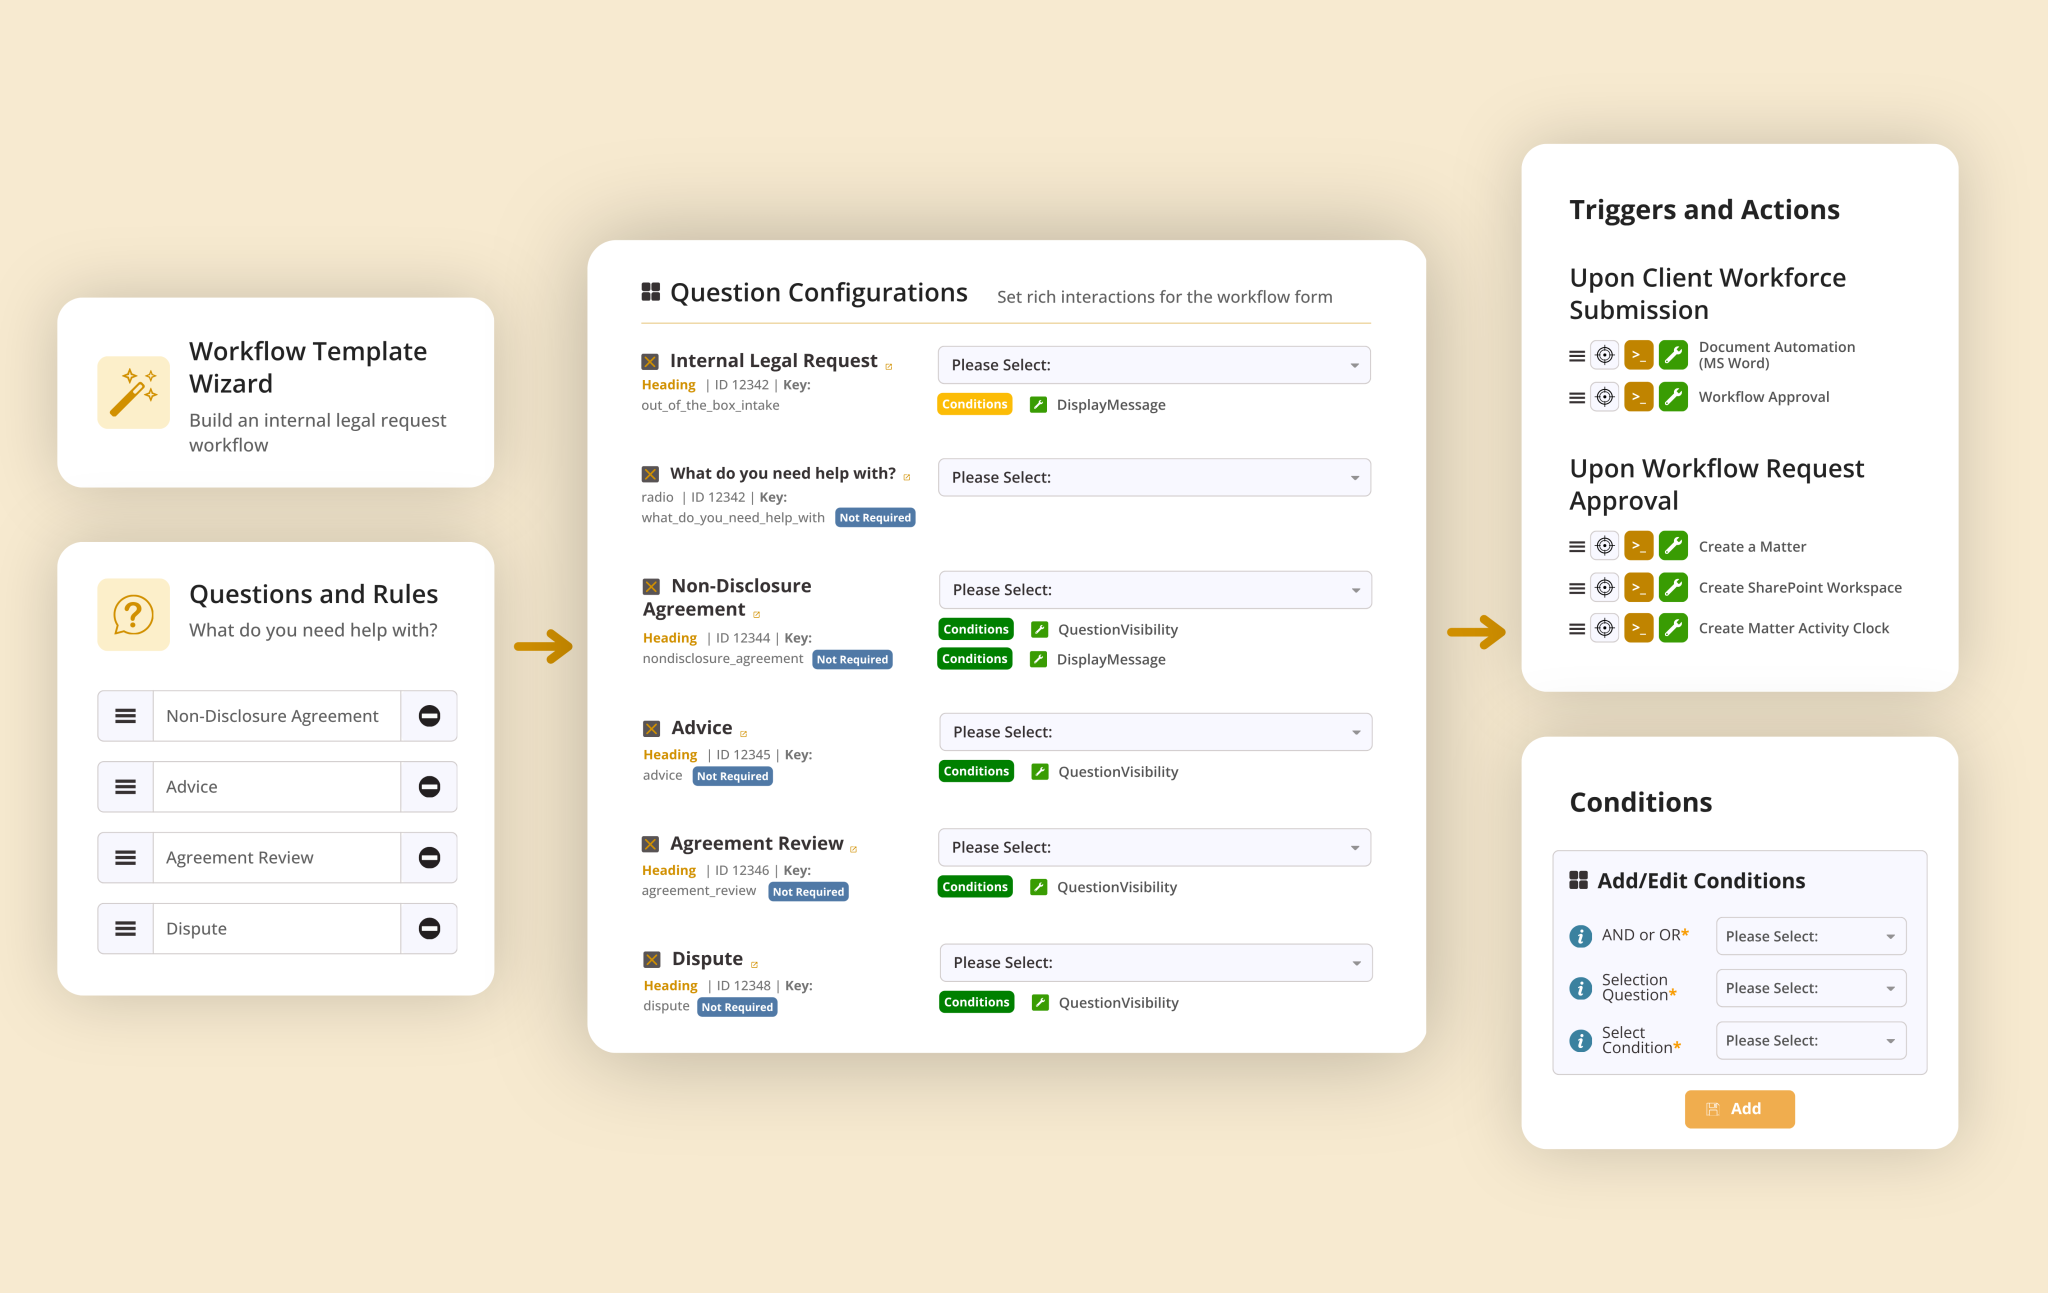Image resolution: width=2048 pixels, height=1293 pixels.
Task: Click the external link icon next to Dispute heading
Action: [754, 965]
